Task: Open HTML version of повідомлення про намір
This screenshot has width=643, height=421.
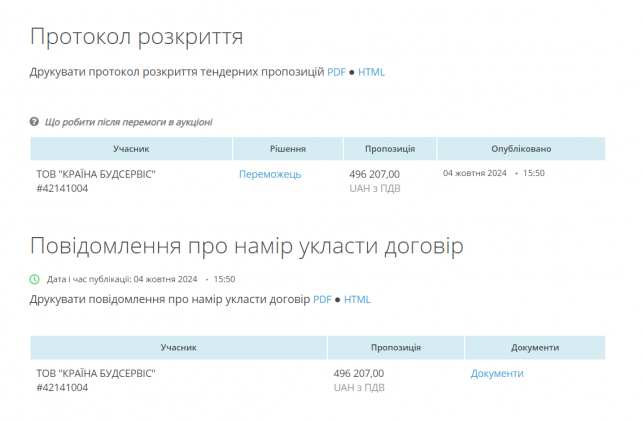Action: [357, 299]
